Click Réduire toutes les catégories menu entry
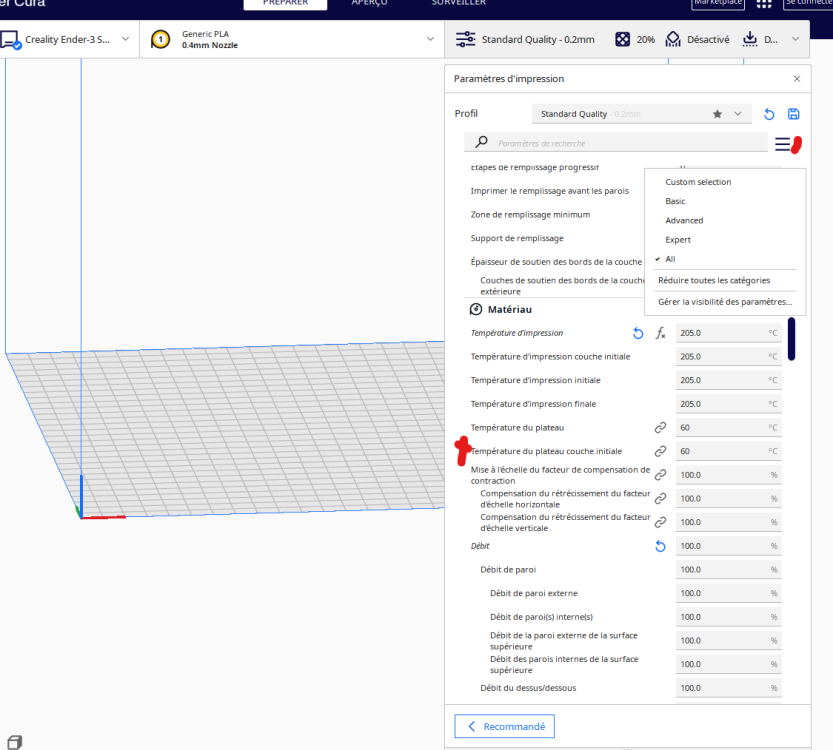Image resolution: width=833 pixels, height=750 pixels. click(713, 280)
